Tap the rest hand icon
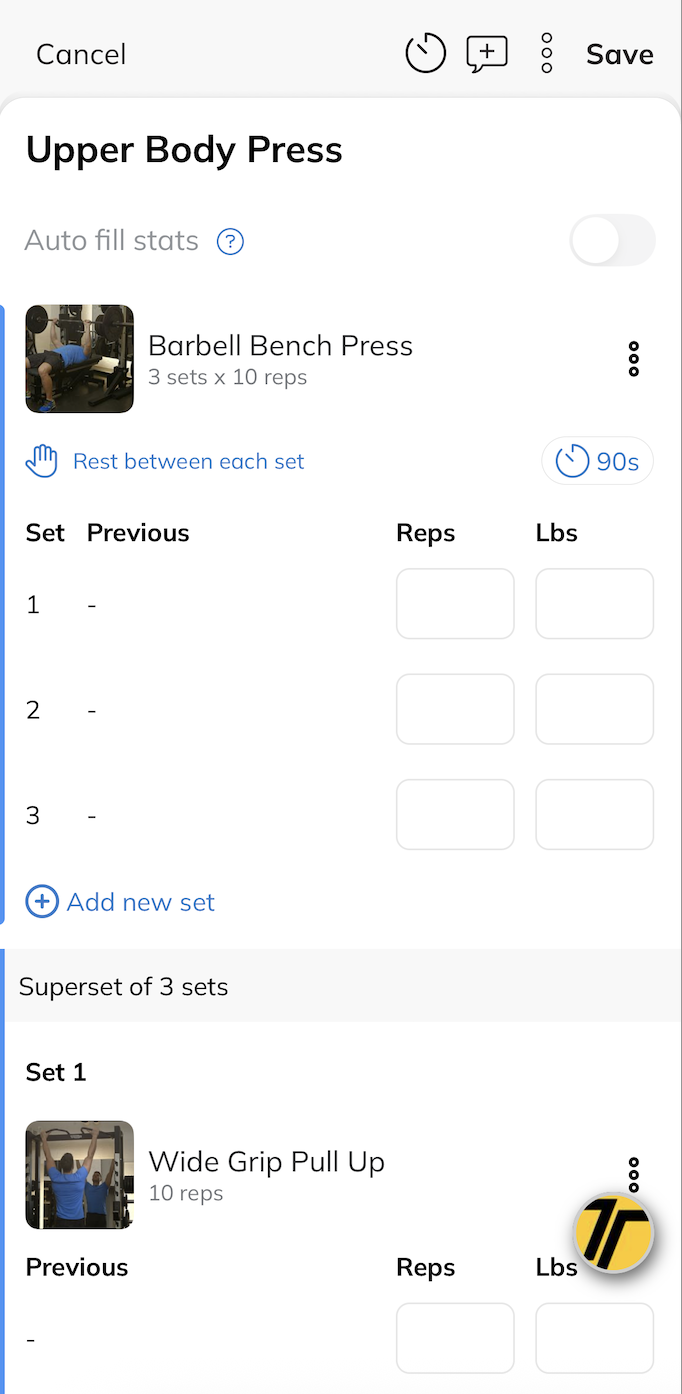Image resolution: width=682 pixels, height=1394 pixels. pos(42,462)
